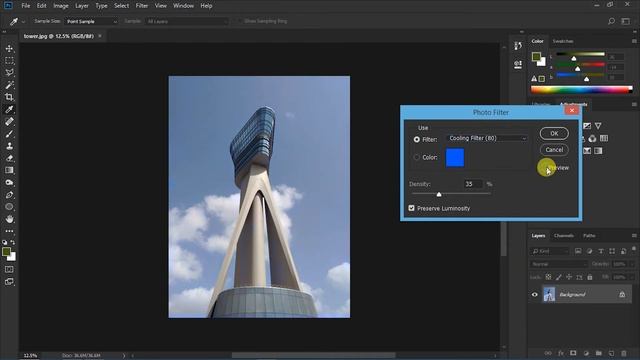Image resolution: width=640 pixels, height=360 pixels.
Task: Open the Sample Size Point Sample dropdown
Action: [91, 21]
